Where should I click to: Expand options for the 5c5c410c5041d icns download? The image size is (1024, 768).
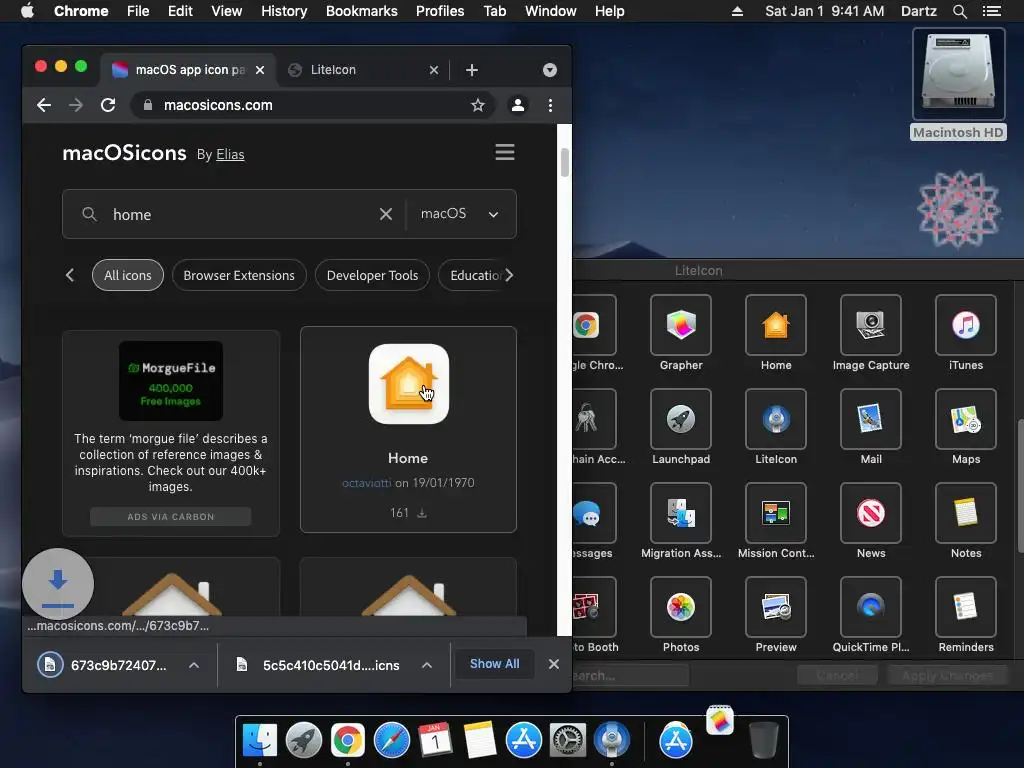point(426,665)
